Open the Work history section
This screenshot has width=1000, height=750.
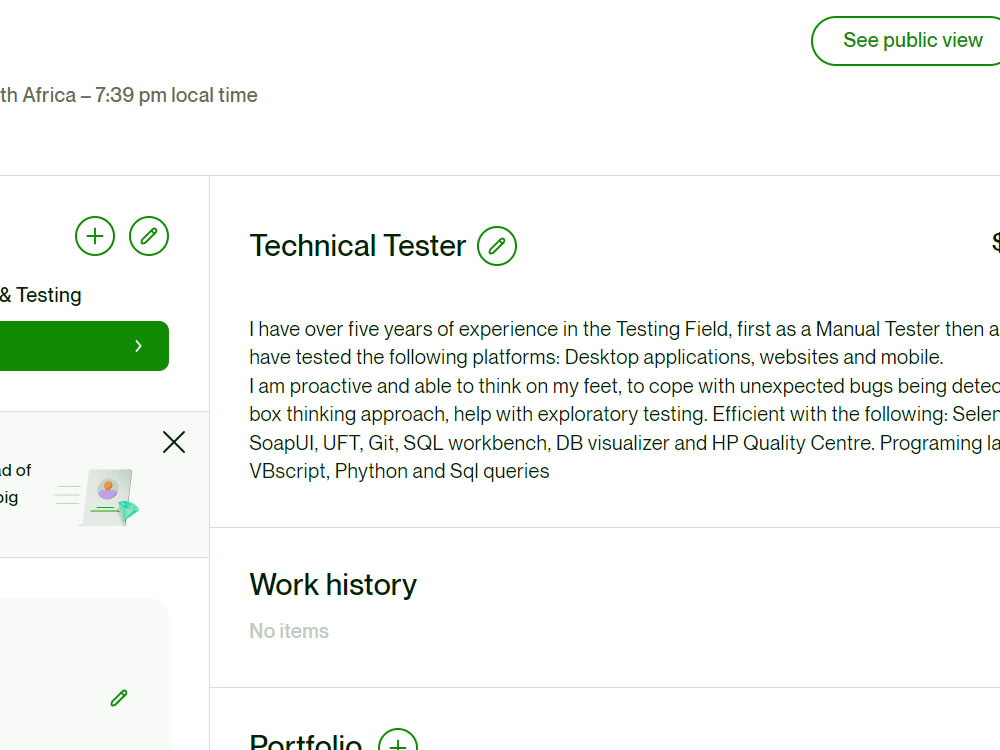point(333,584)
